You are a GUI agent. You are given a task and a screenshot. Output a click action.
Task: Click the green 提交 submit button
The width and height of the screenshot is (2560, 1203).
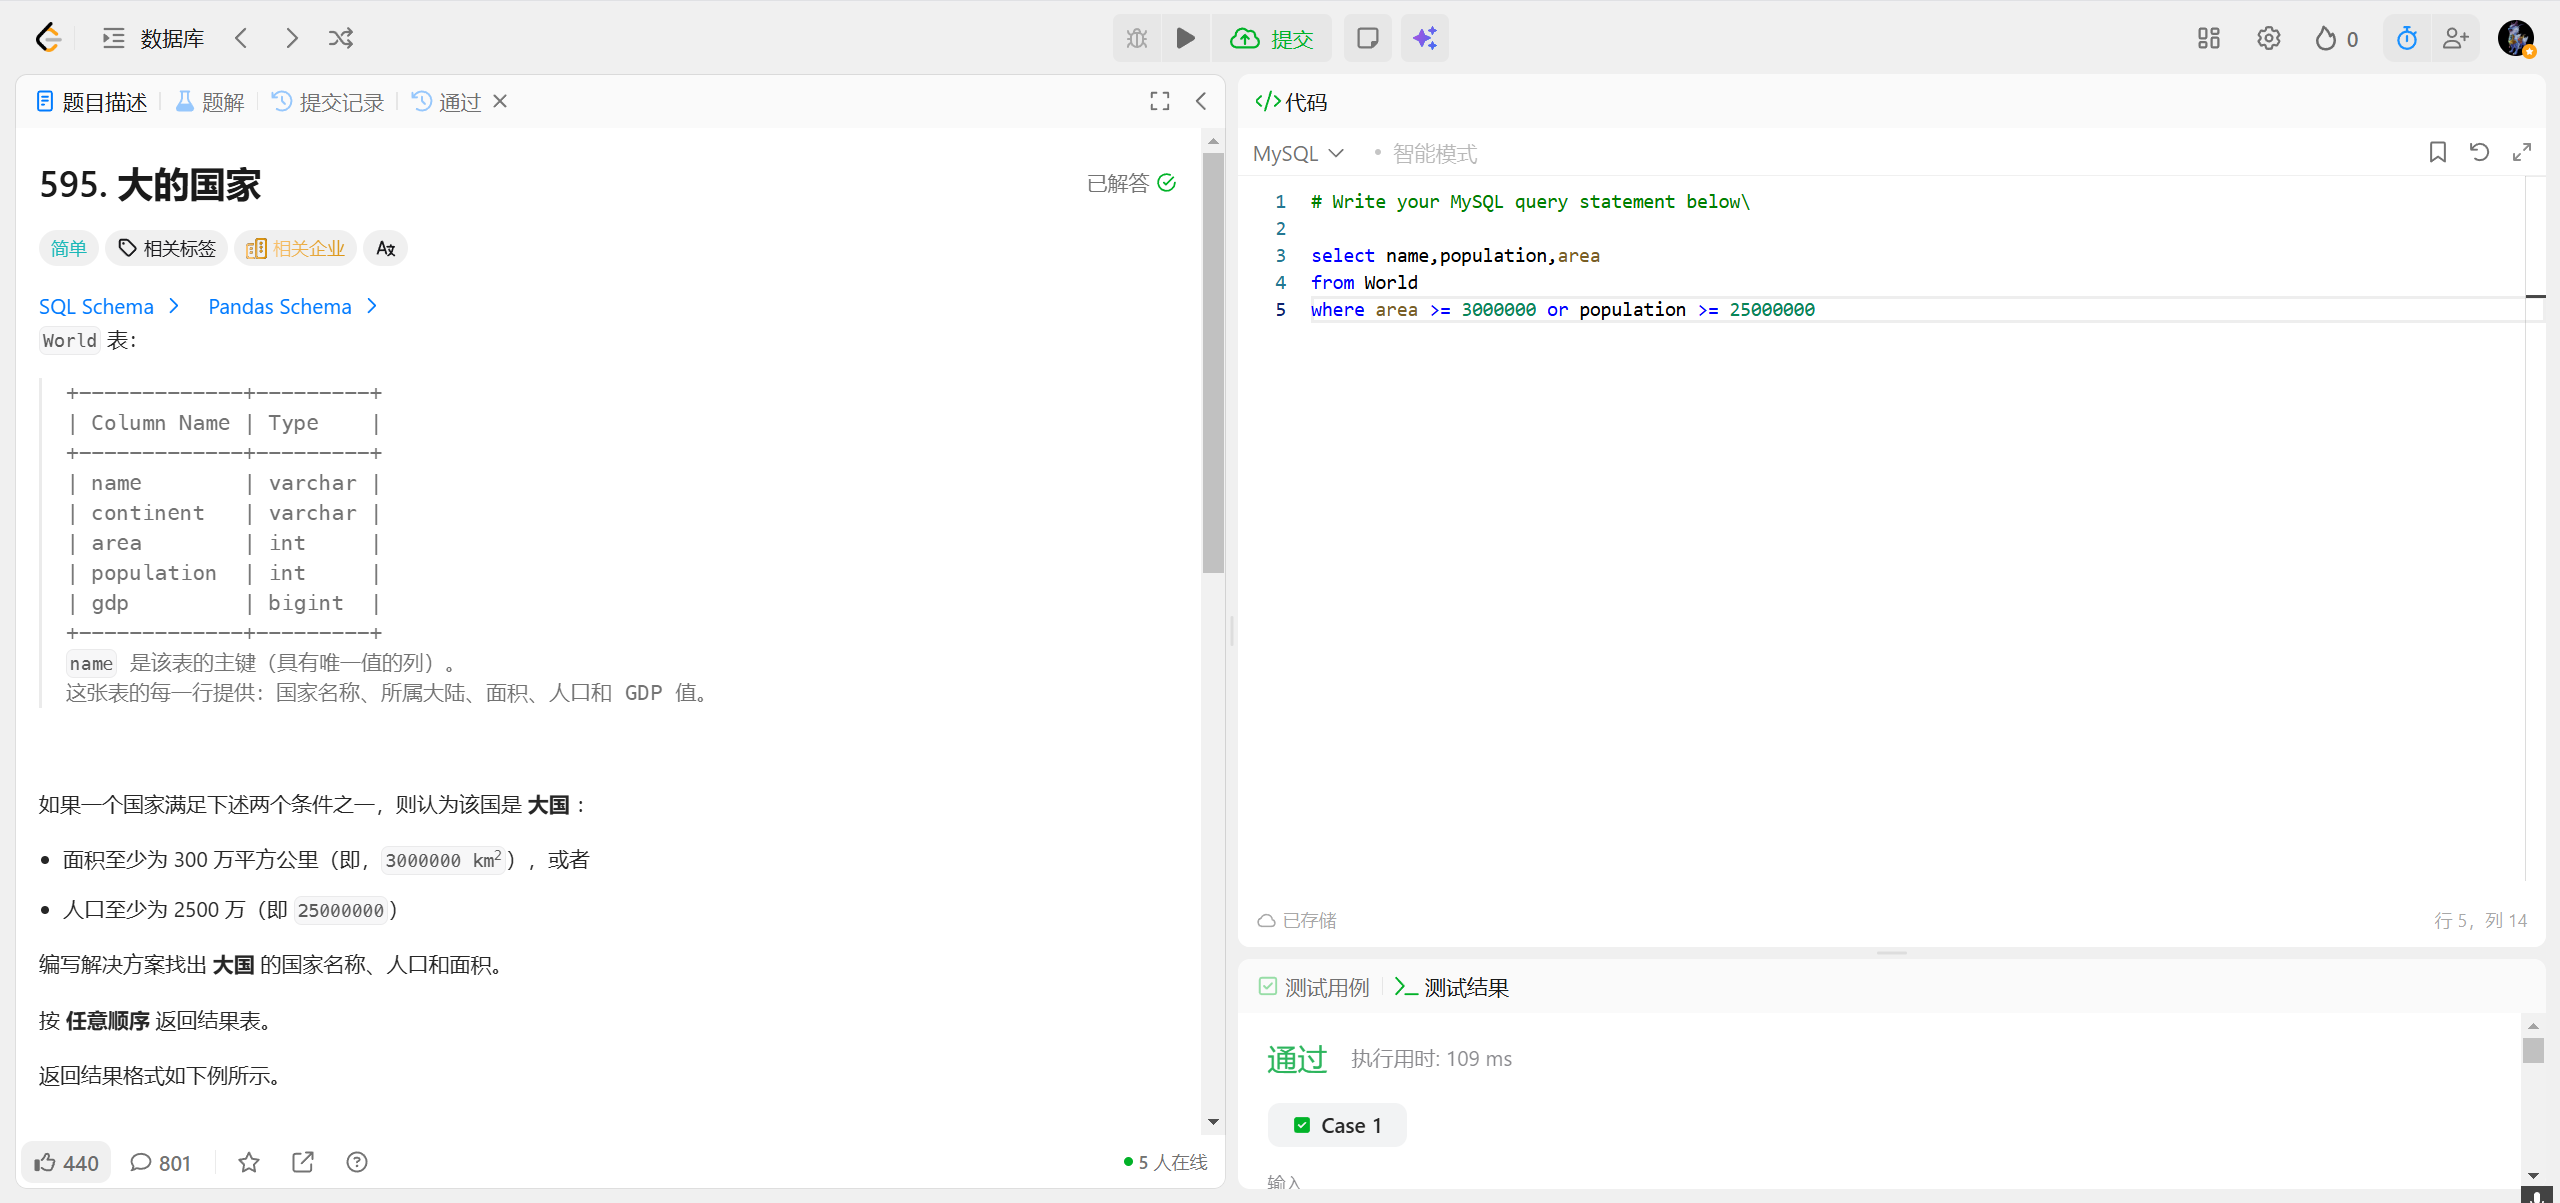click(x=1272, y=38)
